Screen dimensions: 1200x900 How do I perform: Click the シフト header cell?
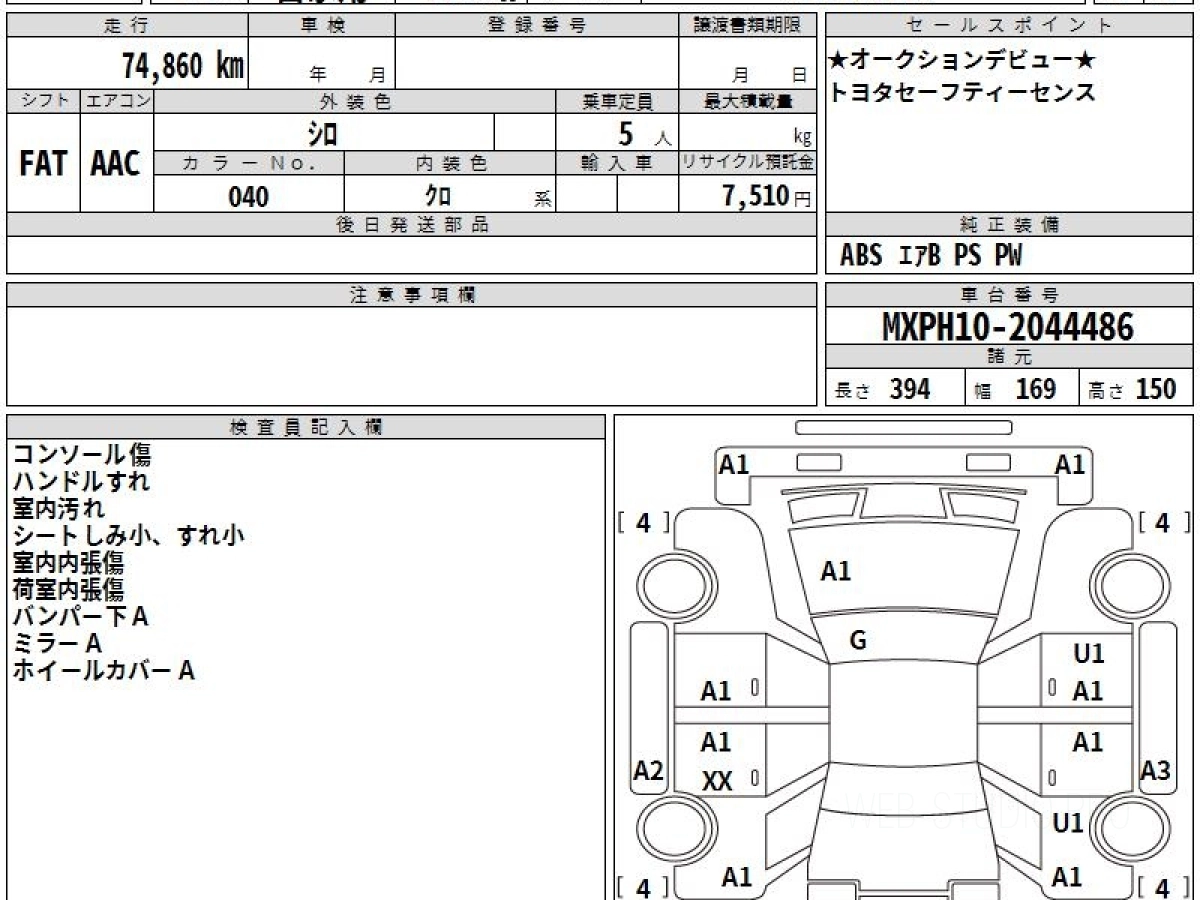(x=43, y=101)
